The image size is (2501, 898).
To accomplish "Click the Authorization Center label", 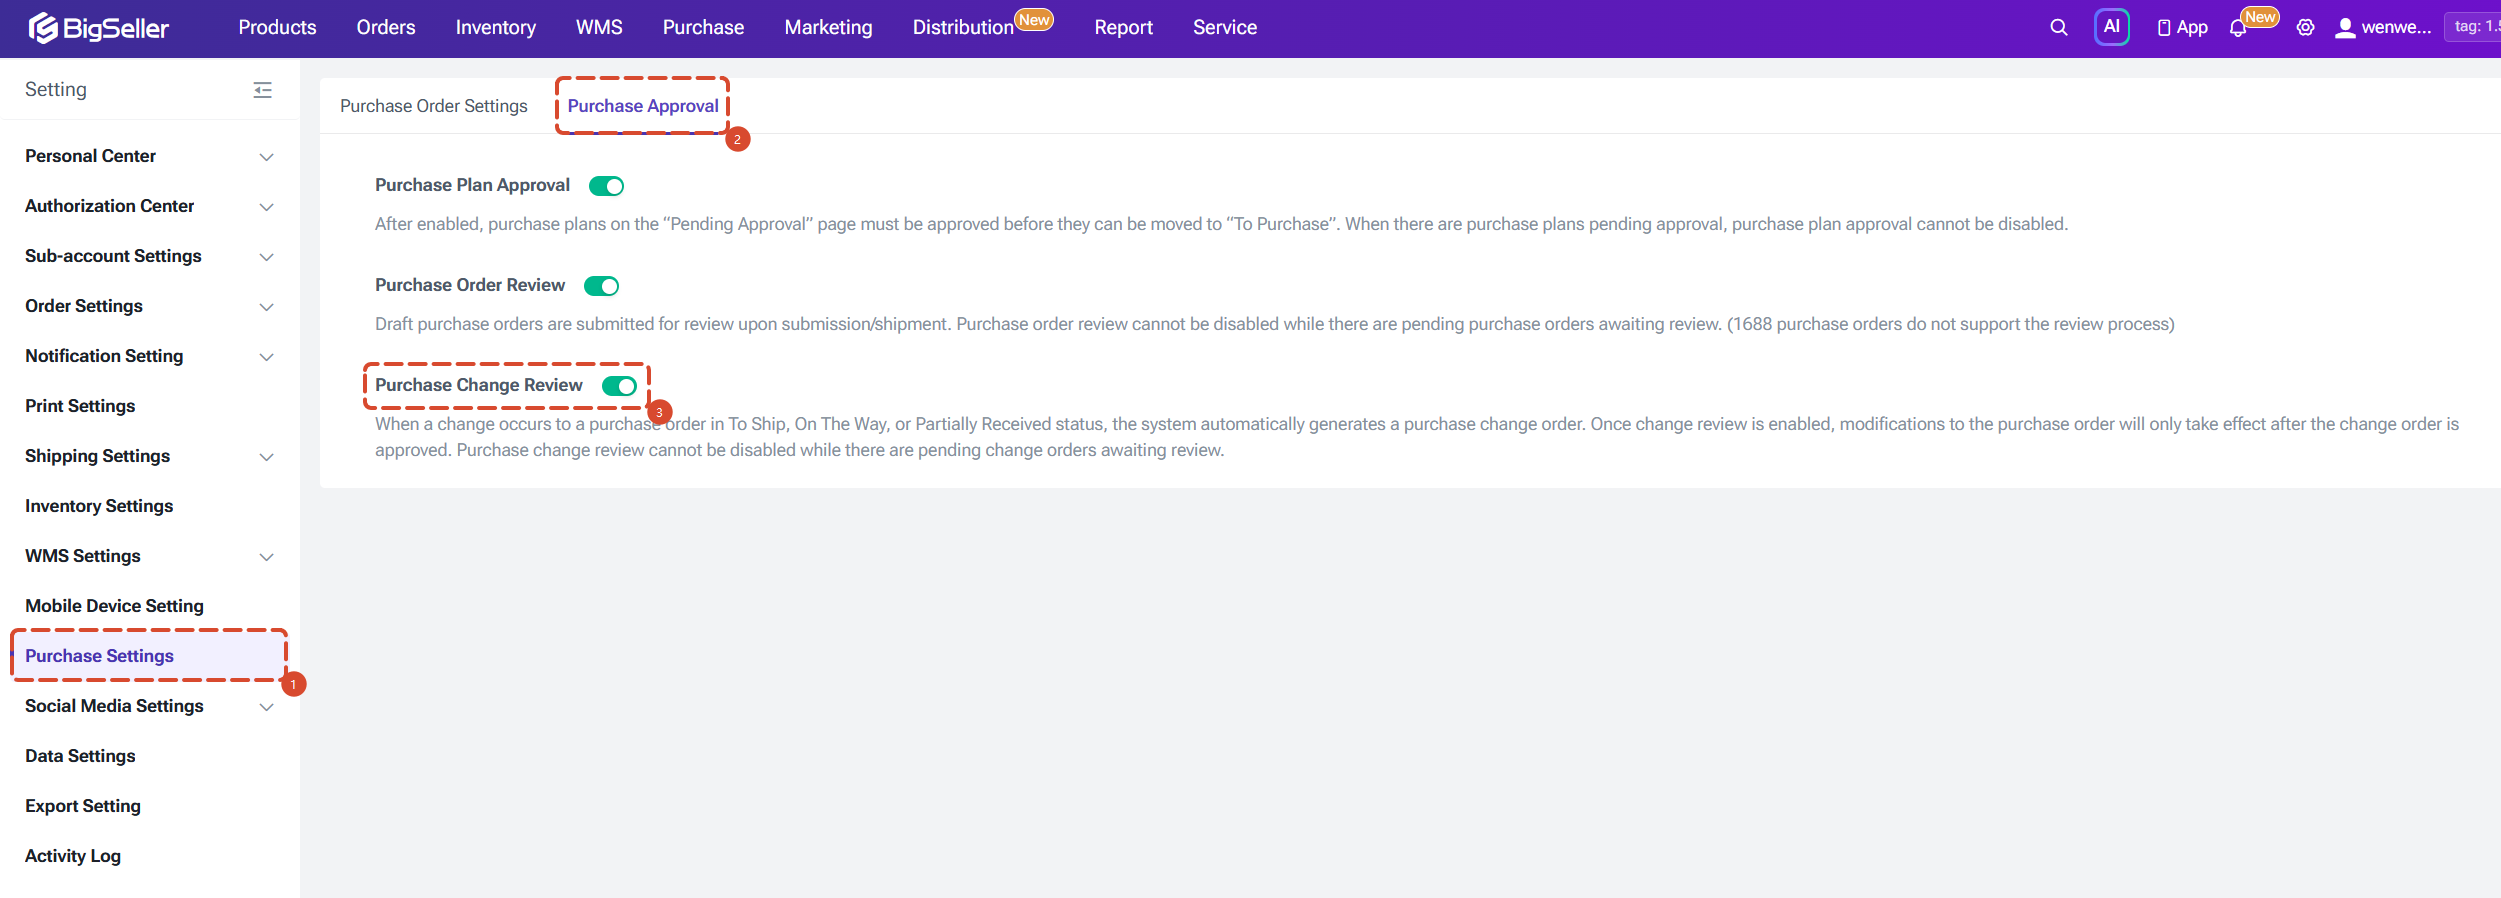I will tap(109, 206).
